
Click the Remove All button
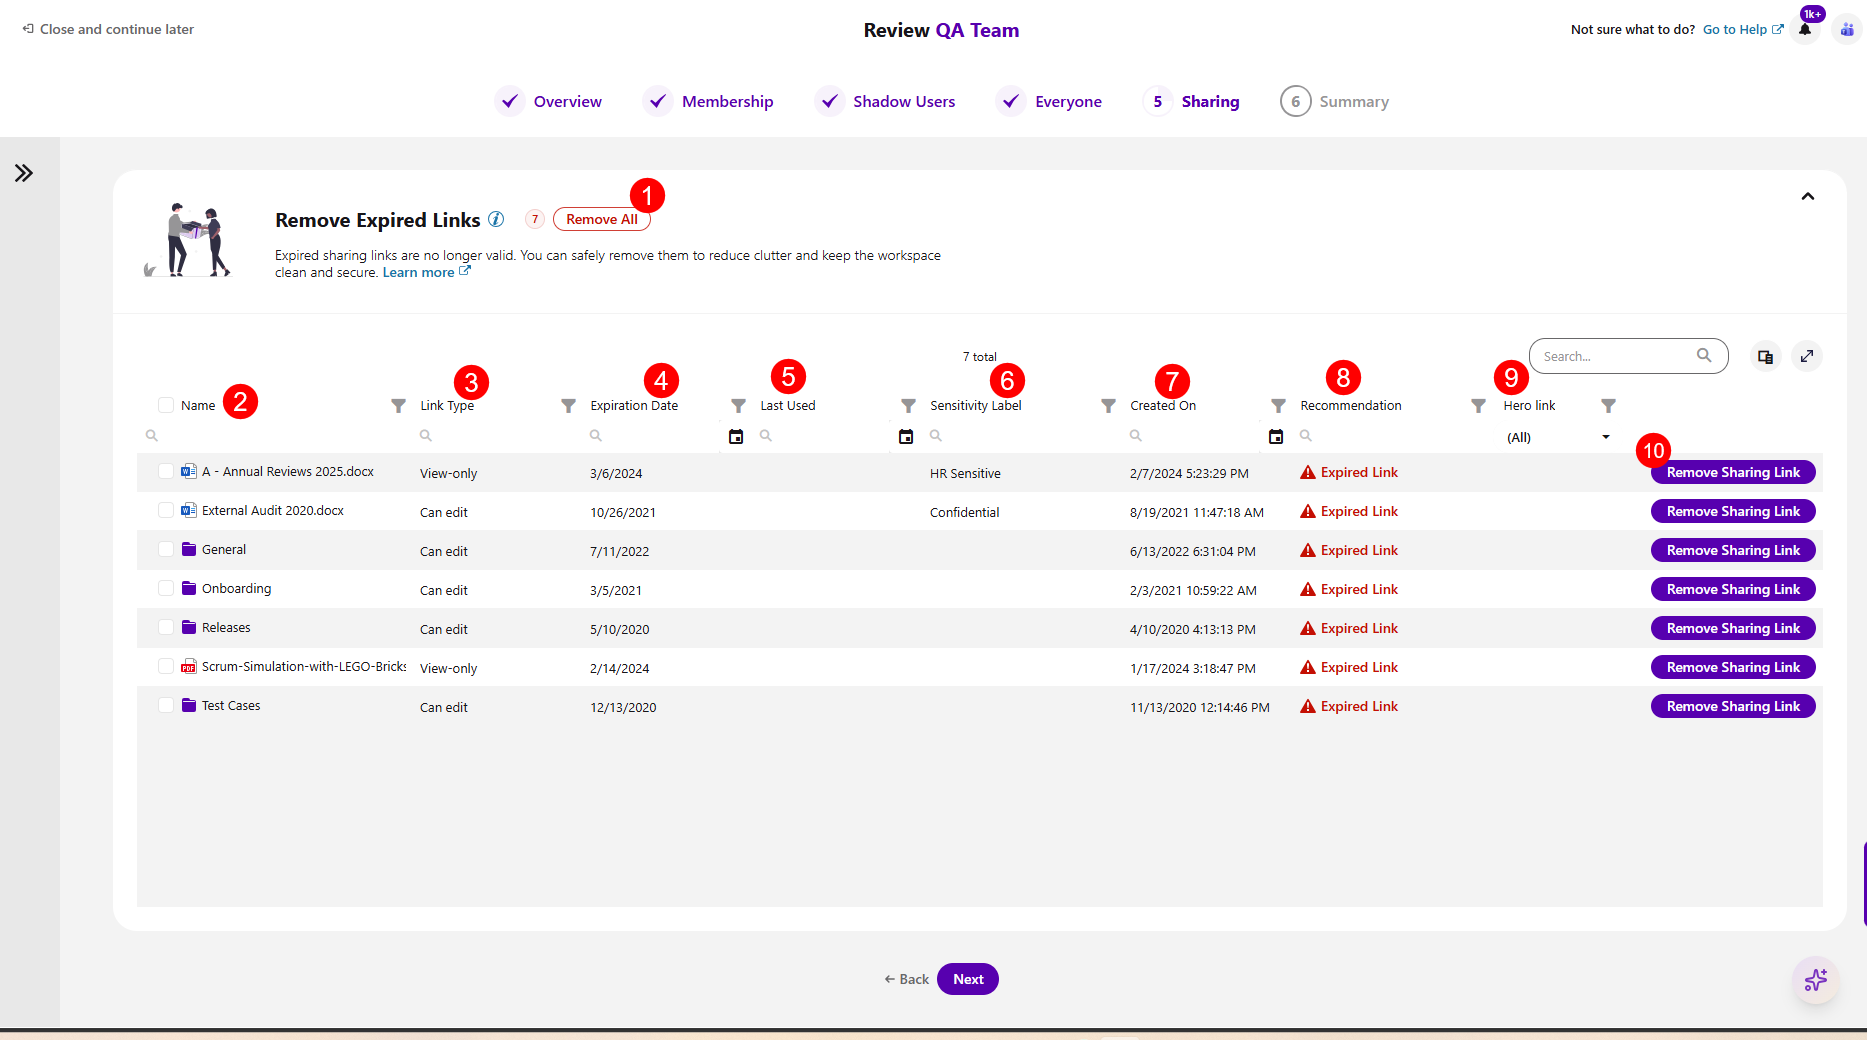(602, 219)
